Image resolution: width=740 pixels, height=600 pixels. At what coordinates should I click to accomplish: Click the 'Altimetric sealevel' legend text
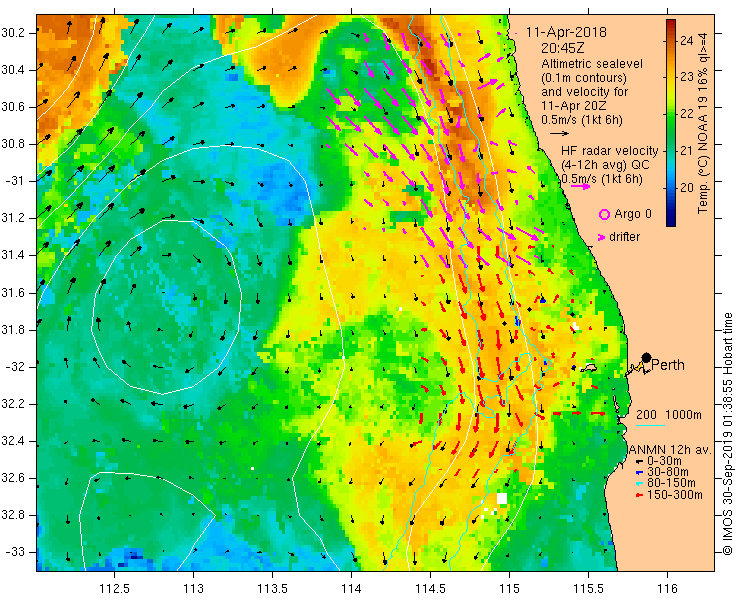592,63
